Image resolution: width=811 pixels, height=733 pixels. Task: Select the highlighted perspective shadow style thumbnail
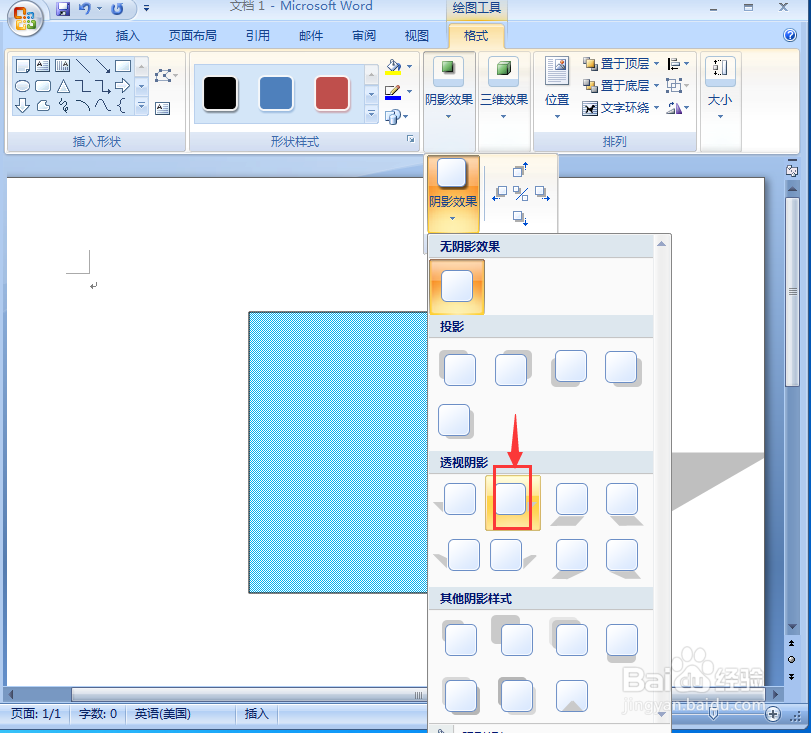pyautogui.click(x=513, y=503)
